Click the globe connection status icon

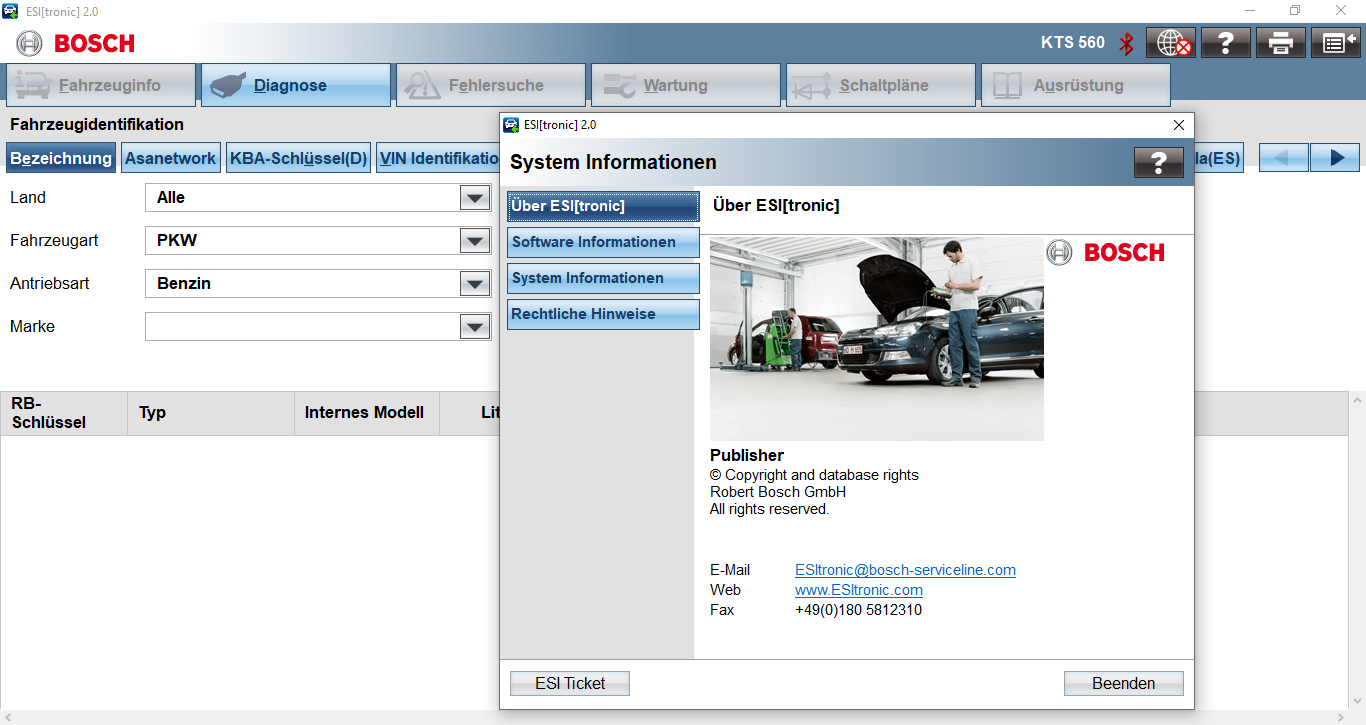pos(1170,43)
